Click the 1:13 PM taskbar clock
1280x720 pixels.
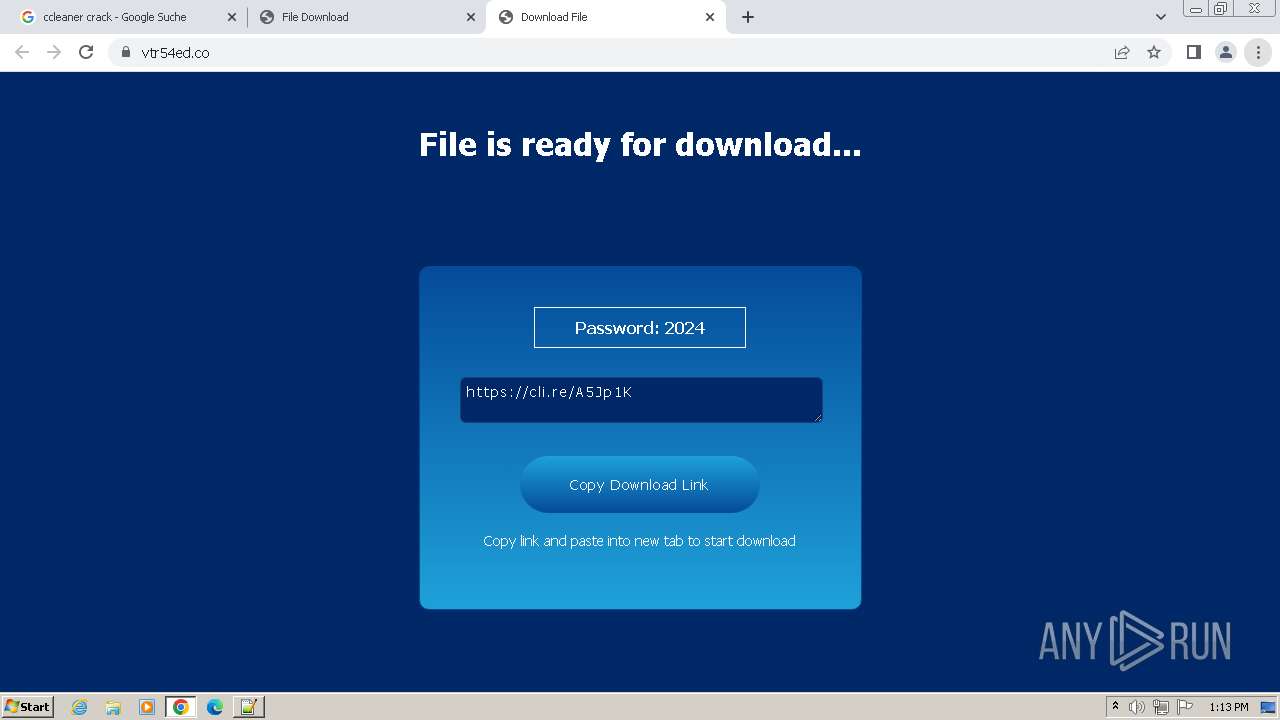(x=1229, y=707)
